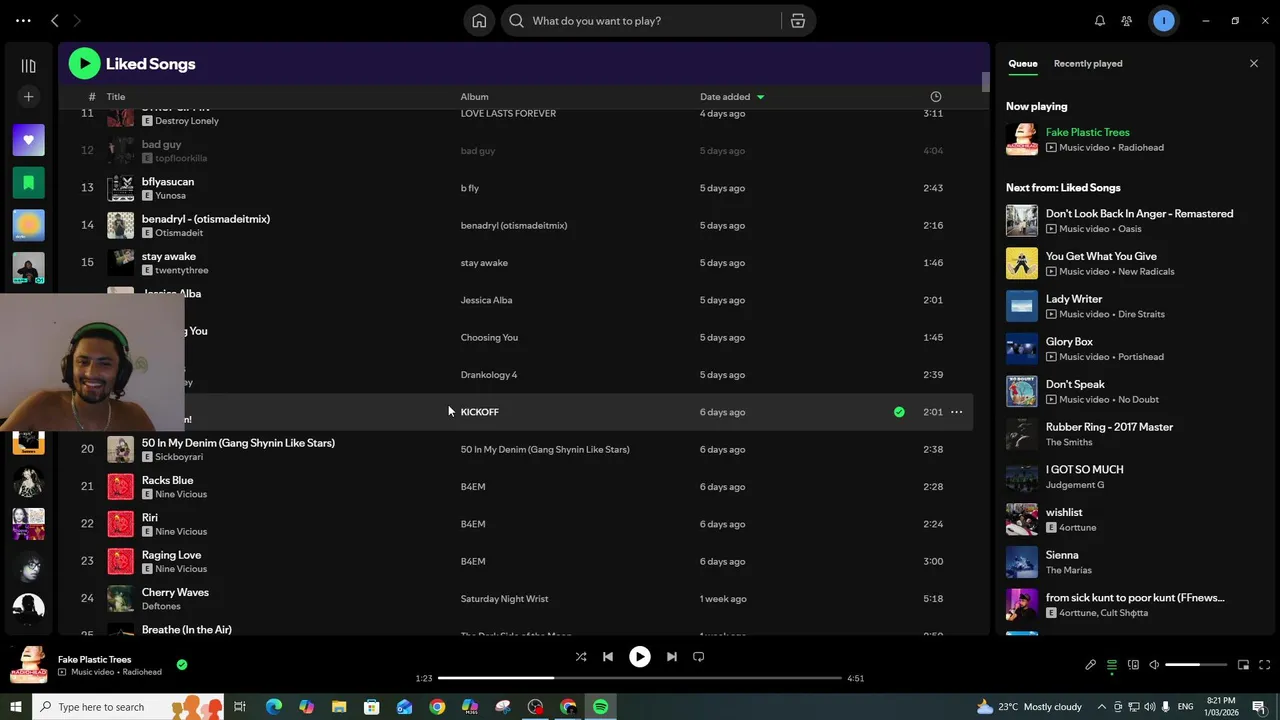The image size is (1280, 720).
Task: Click now playing Fake Plastic Trees cover in queue
Action: [1022, 139]
